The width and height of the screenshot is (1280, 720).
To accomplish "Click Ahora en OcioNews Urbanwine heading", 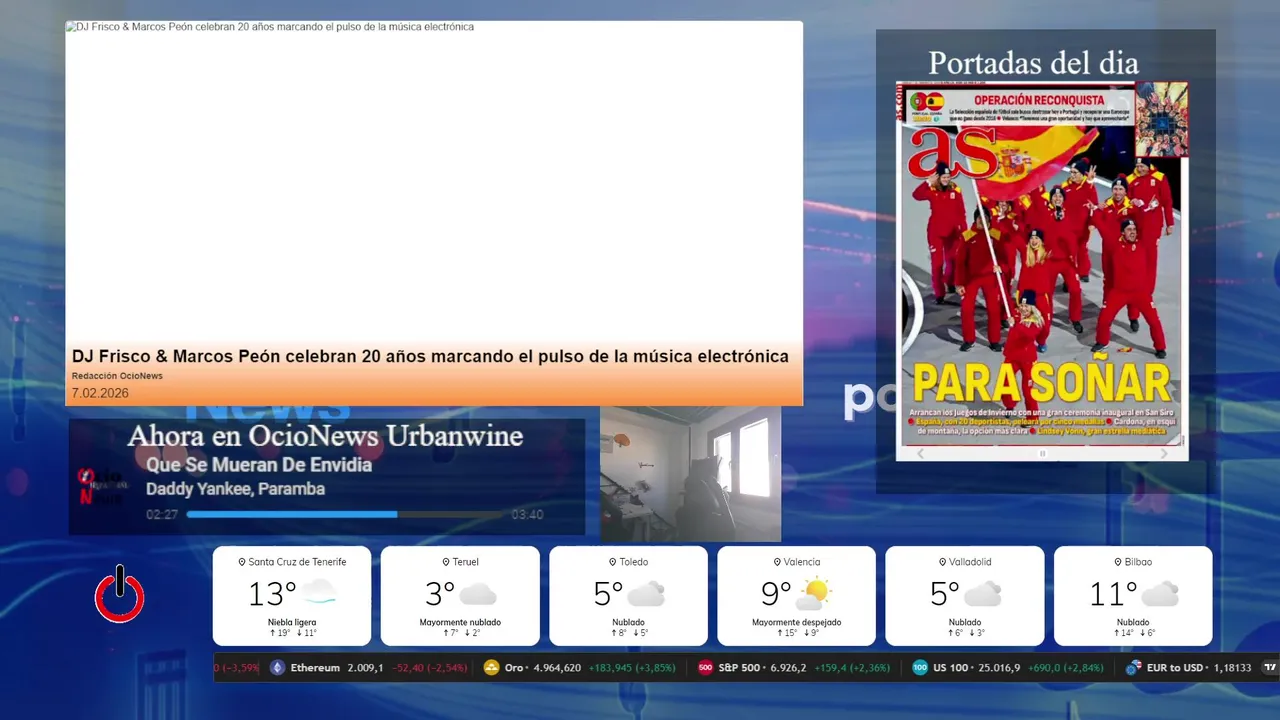I will 325,436.
